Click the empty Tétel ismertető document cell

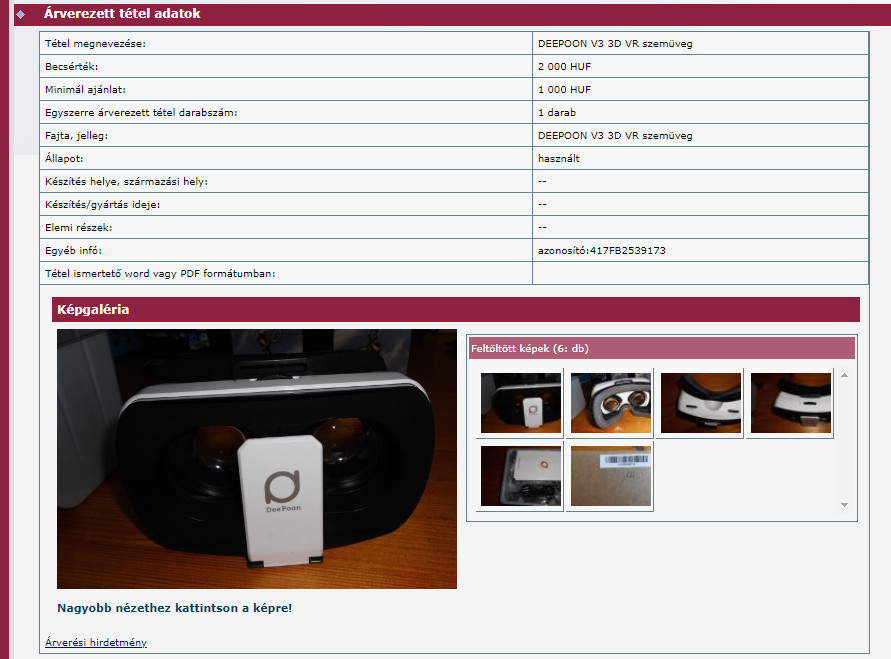coord(700,273)
